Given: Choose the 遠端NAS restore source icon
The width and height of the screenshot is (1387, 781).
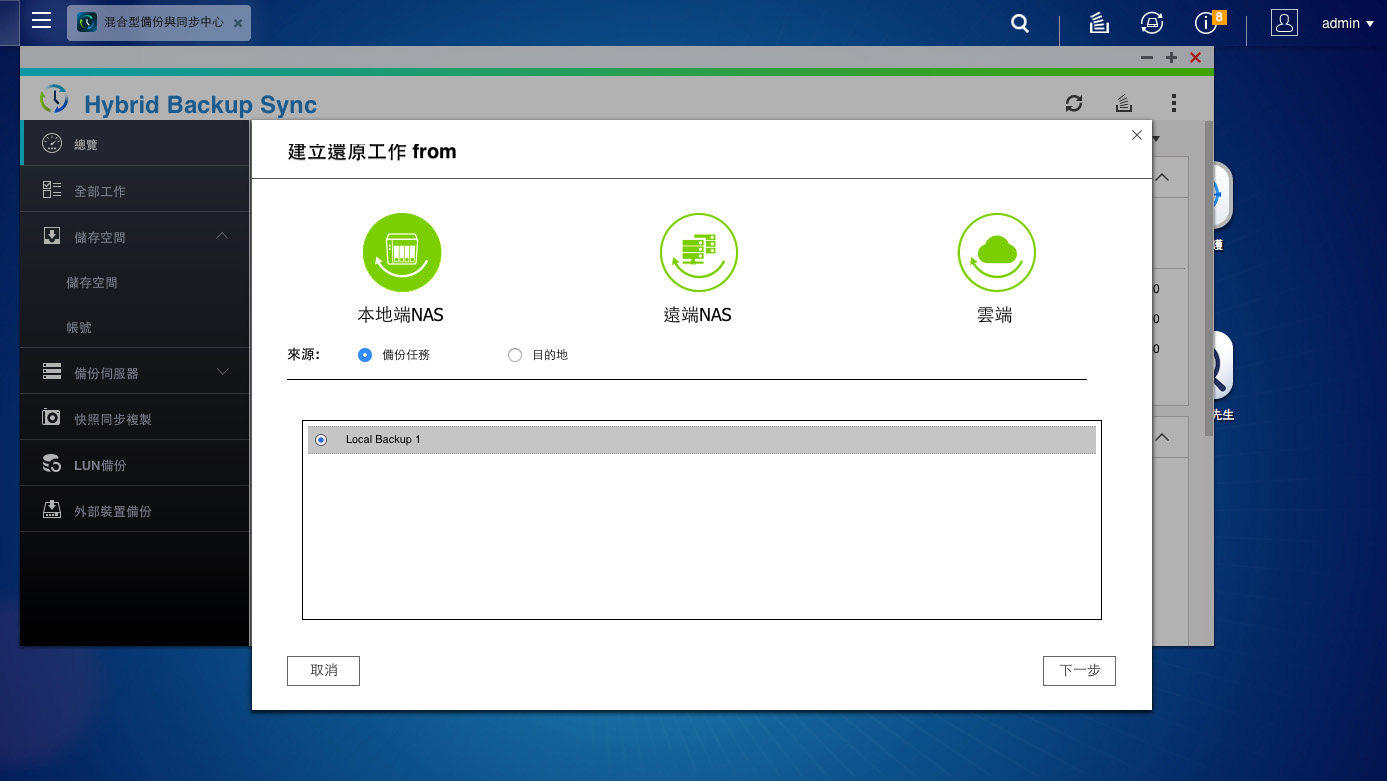Looking at the screenshot, I should coord(698,252).
